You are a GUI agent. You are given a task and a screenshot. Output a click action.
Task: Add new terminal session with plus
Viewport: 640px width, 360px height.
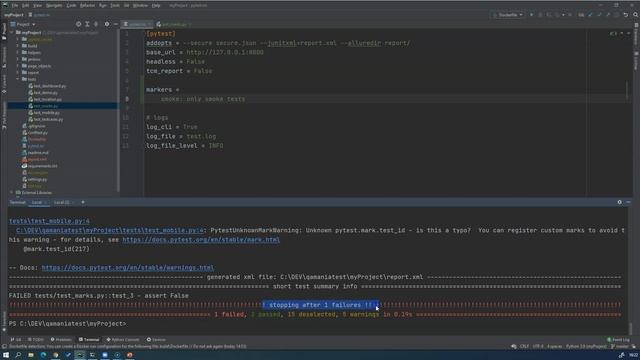[83, 202]
